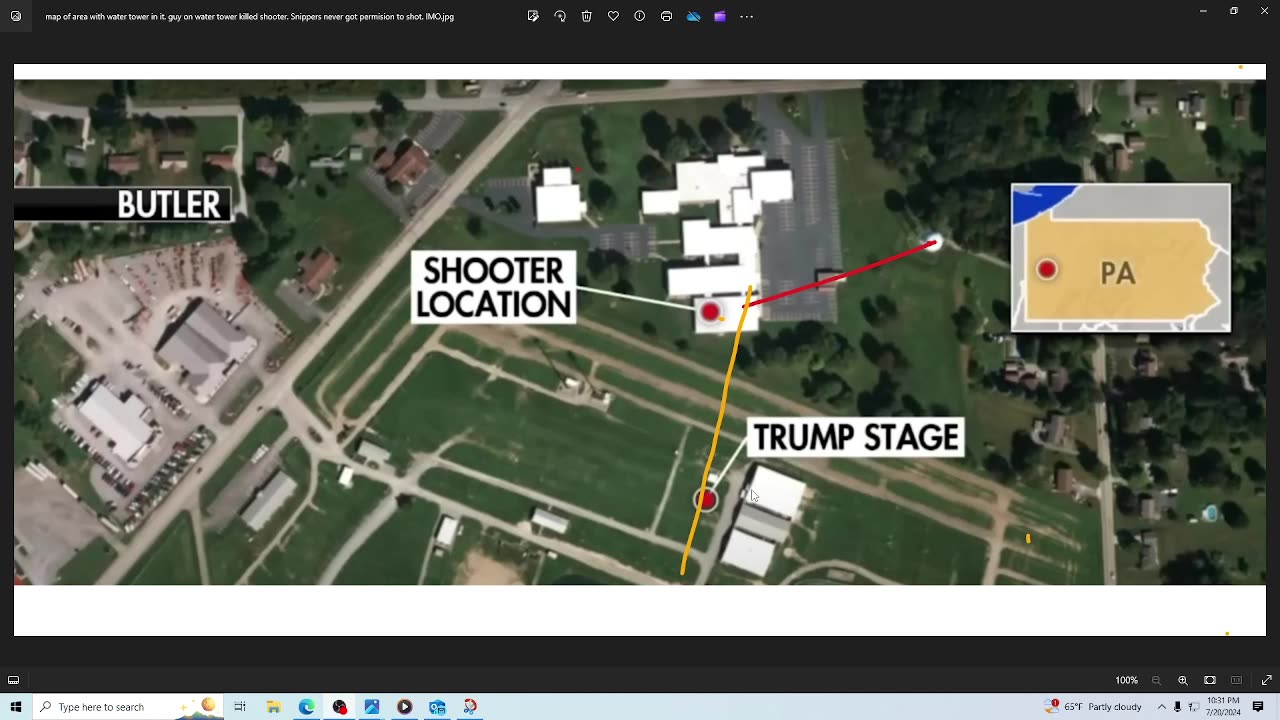Rotate the image with the rotate icon
This screenshot has width=1280, height=720.
(x=560, y=16)
